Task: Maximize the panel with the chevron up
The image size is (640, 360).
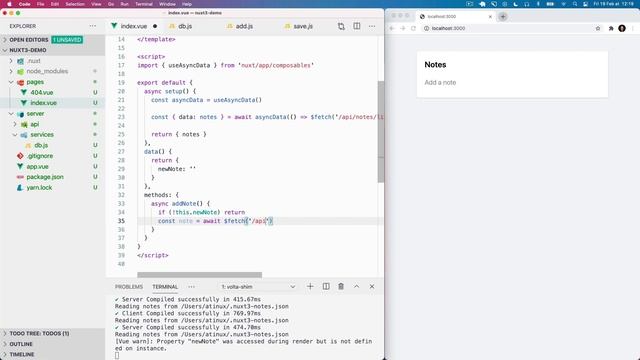Action: tap(356, 287)
